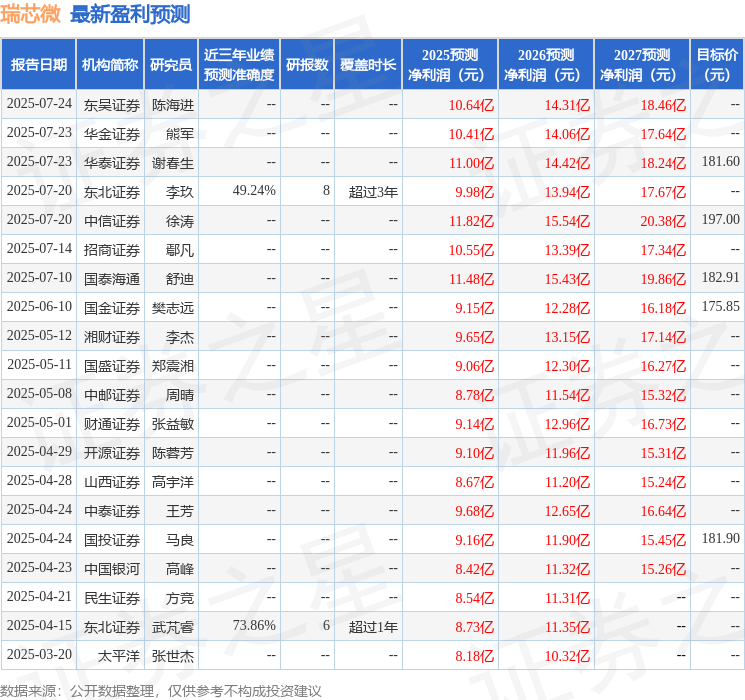Select the 2025预测净利润 column header
Screen dimensions: 745x700
450,65
